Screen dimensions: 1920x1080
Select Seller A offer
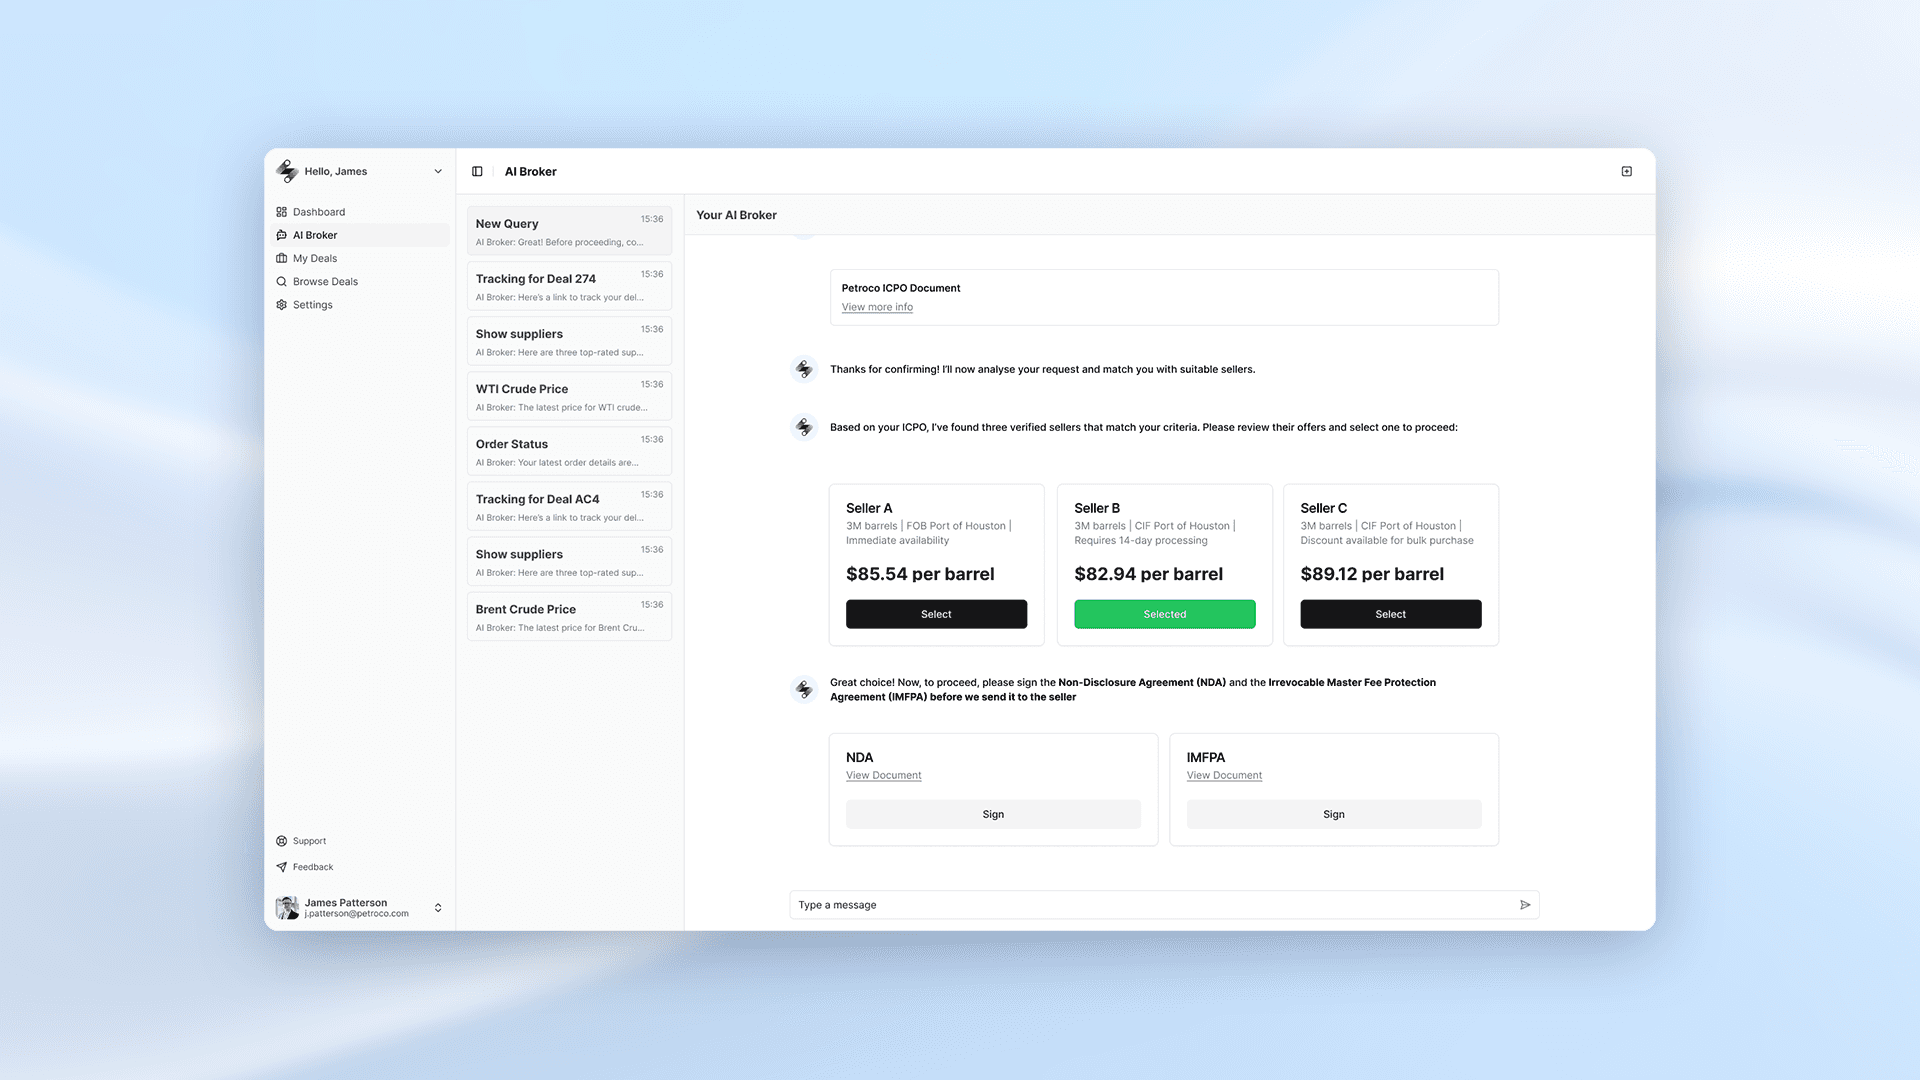point(936,614)
